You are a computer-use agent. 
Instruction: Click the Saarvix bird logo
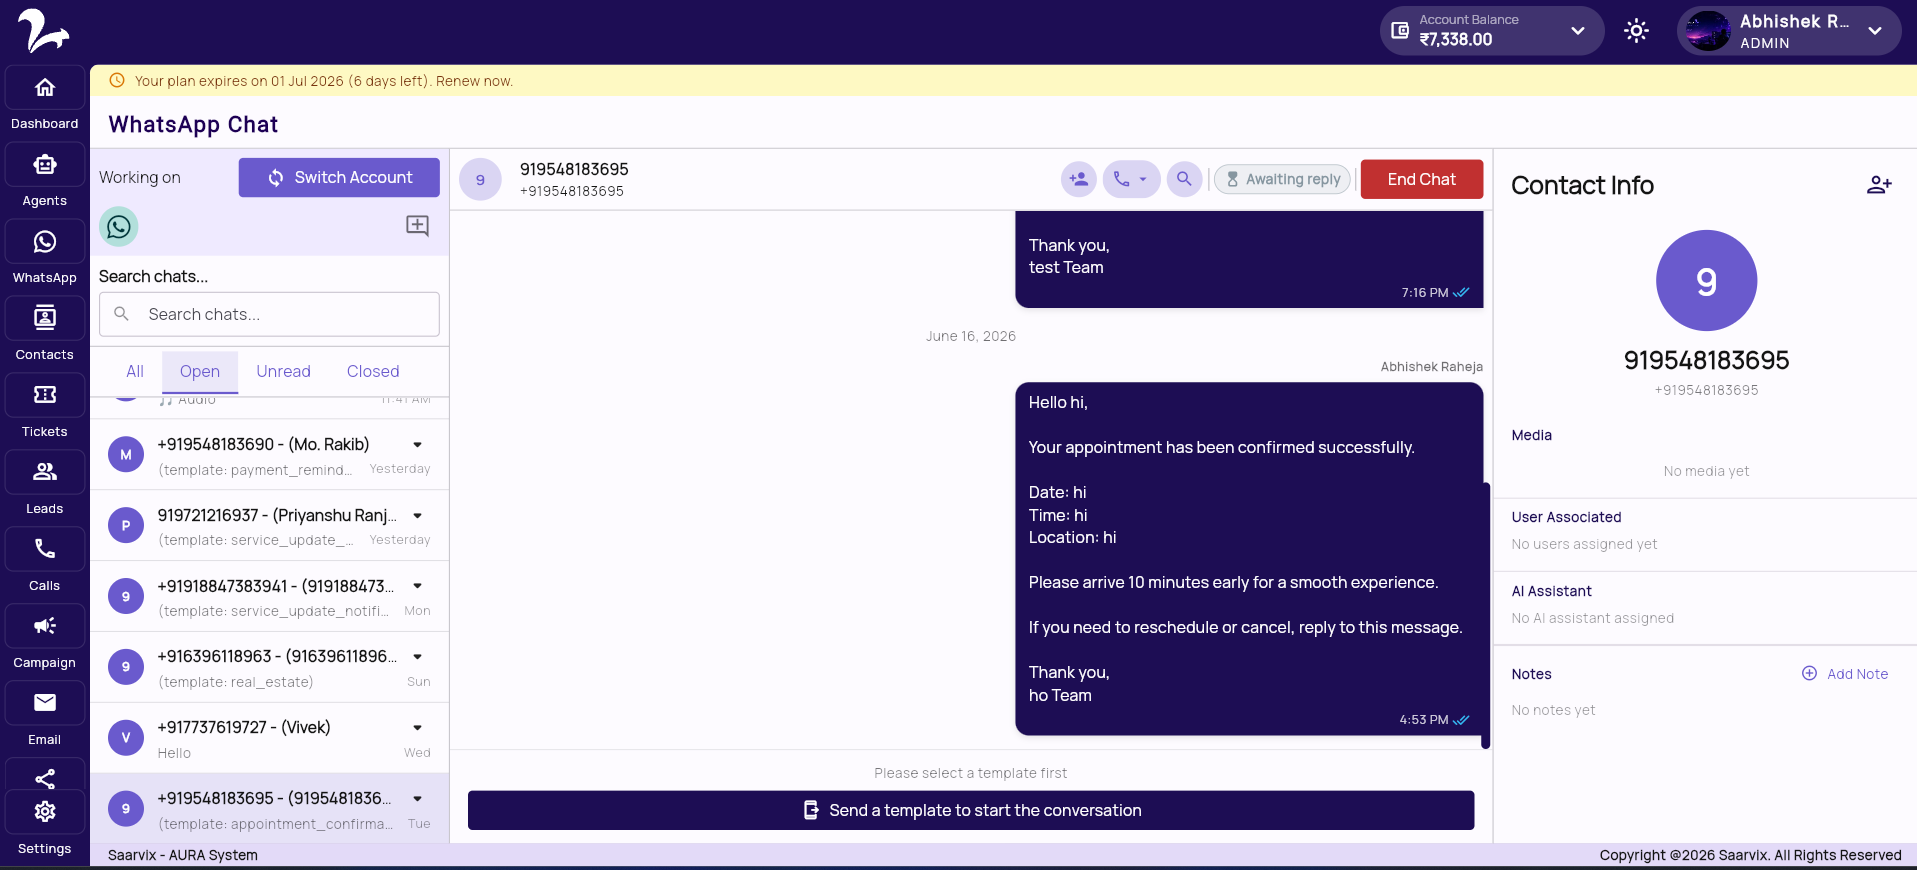(43, 31)
